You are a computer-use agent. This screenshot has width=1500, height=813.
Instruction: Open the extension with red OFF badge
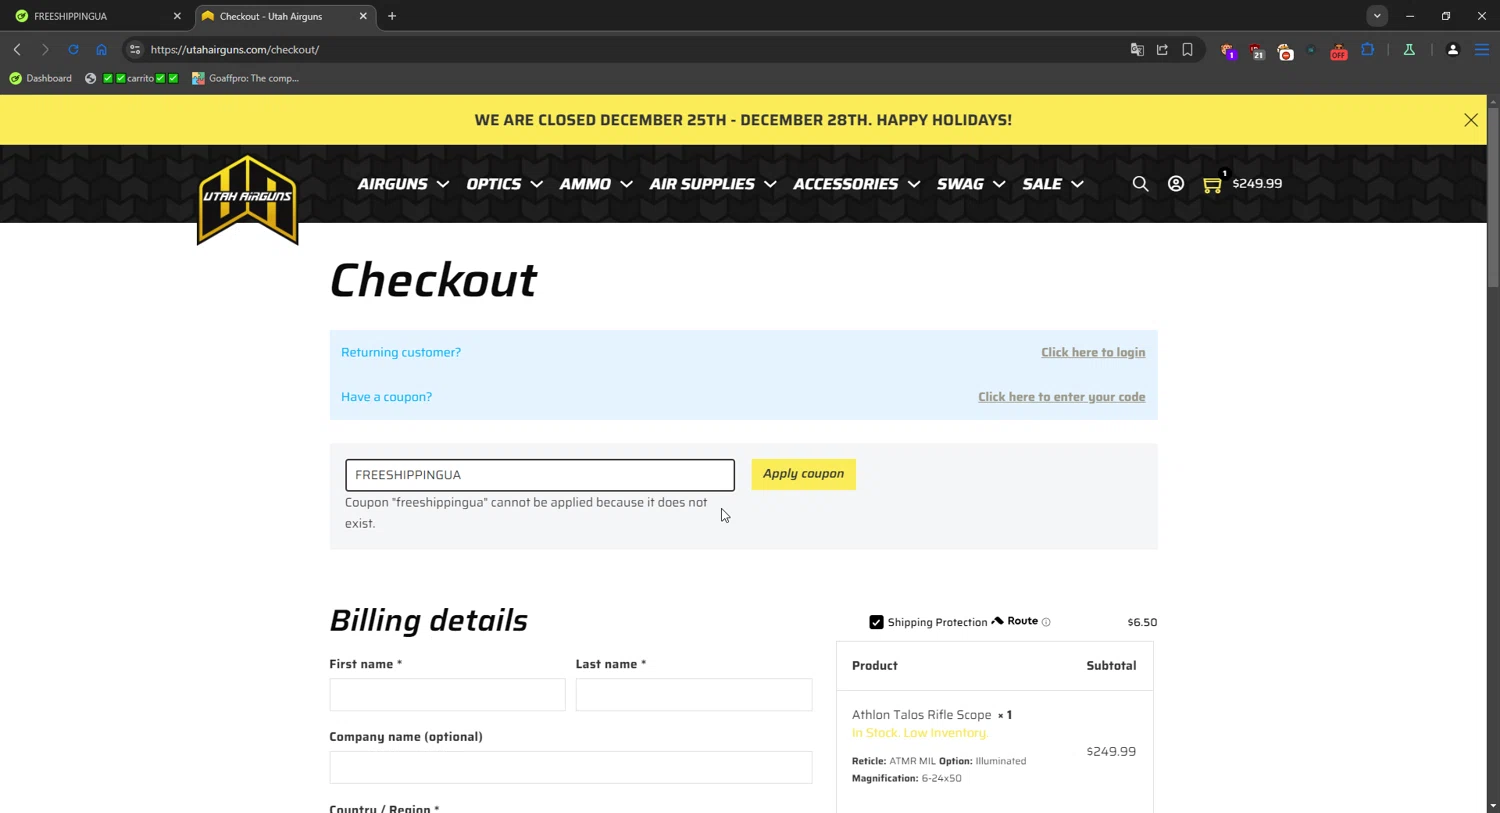click(1338, 51)
